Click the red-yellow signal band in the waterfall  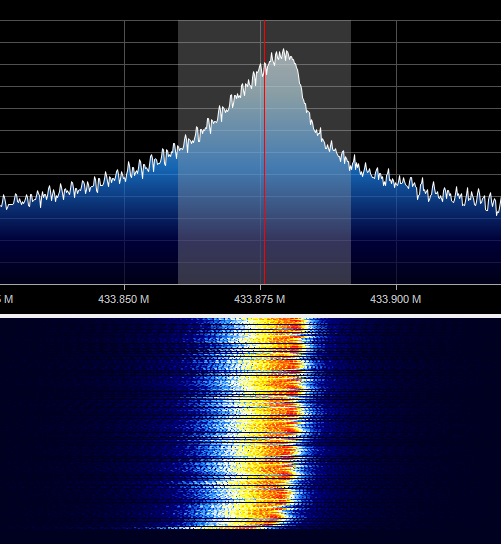(x=274, y=422)
